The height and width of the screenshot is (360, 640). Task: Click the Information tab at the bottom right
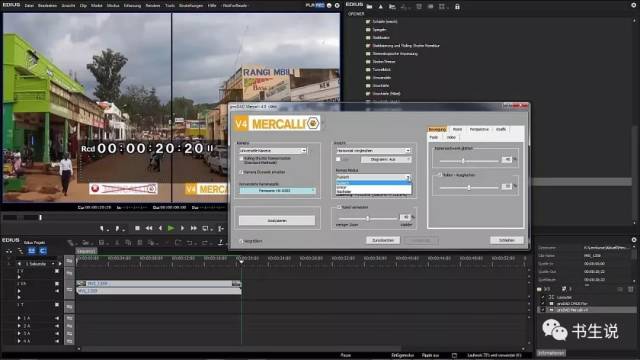pos(551,353)
